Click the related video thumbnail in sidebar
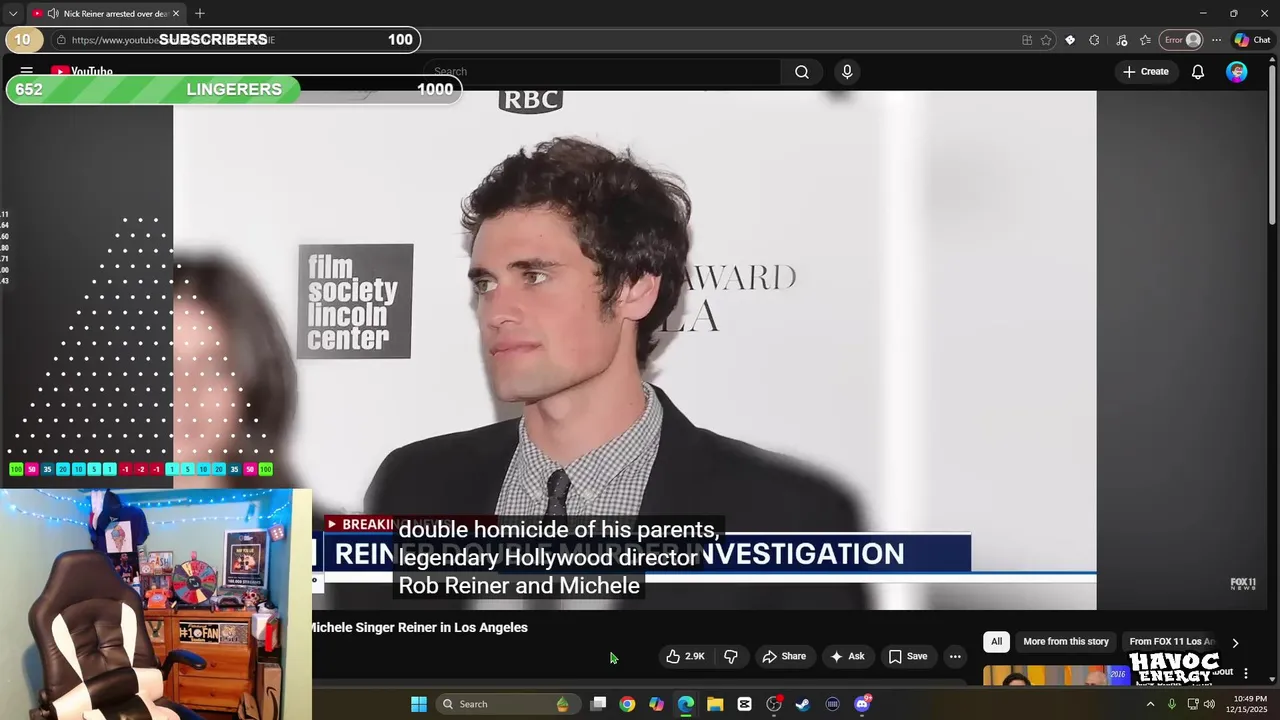This screenshot has height=720, width=1280. (1056, 676)
